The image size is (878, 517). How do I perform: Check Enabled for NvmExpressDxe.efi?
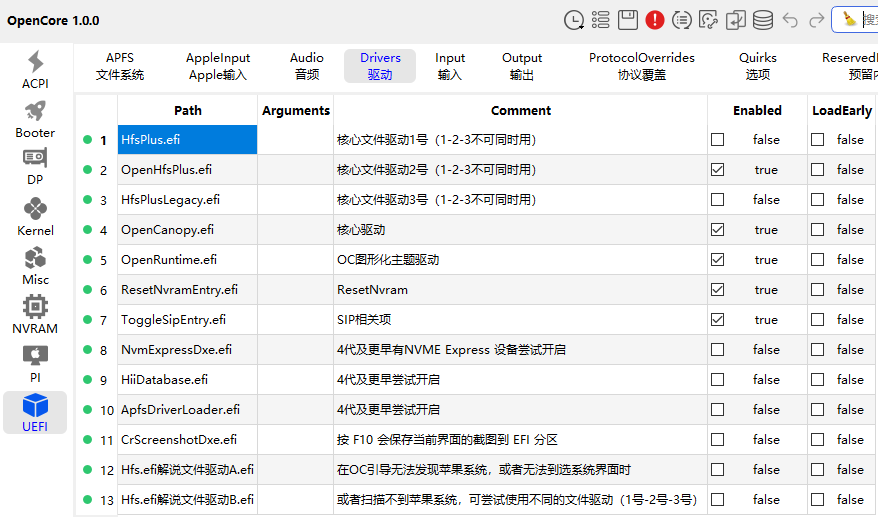pyautogui.click(x=717, y=350)
